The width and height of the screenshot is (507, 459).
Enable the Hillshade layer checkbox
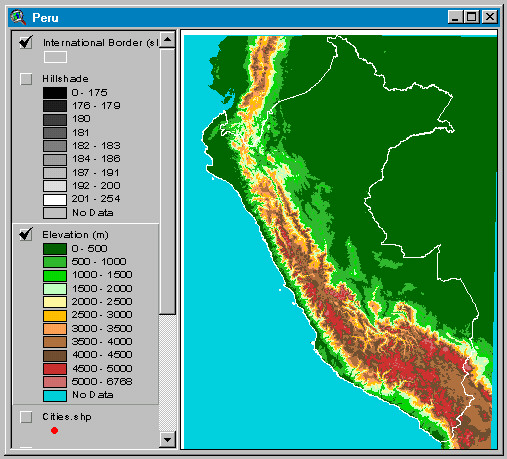click(x=26, y=79)
